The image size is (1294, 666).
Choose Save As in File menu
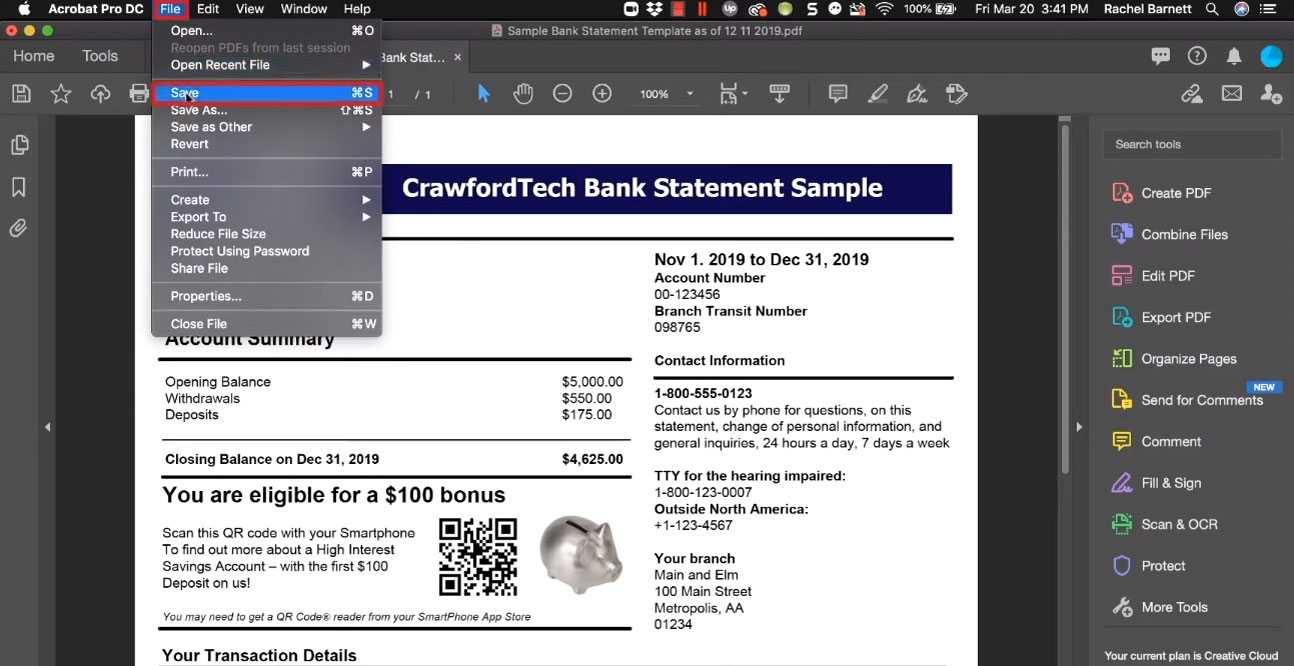267,110
